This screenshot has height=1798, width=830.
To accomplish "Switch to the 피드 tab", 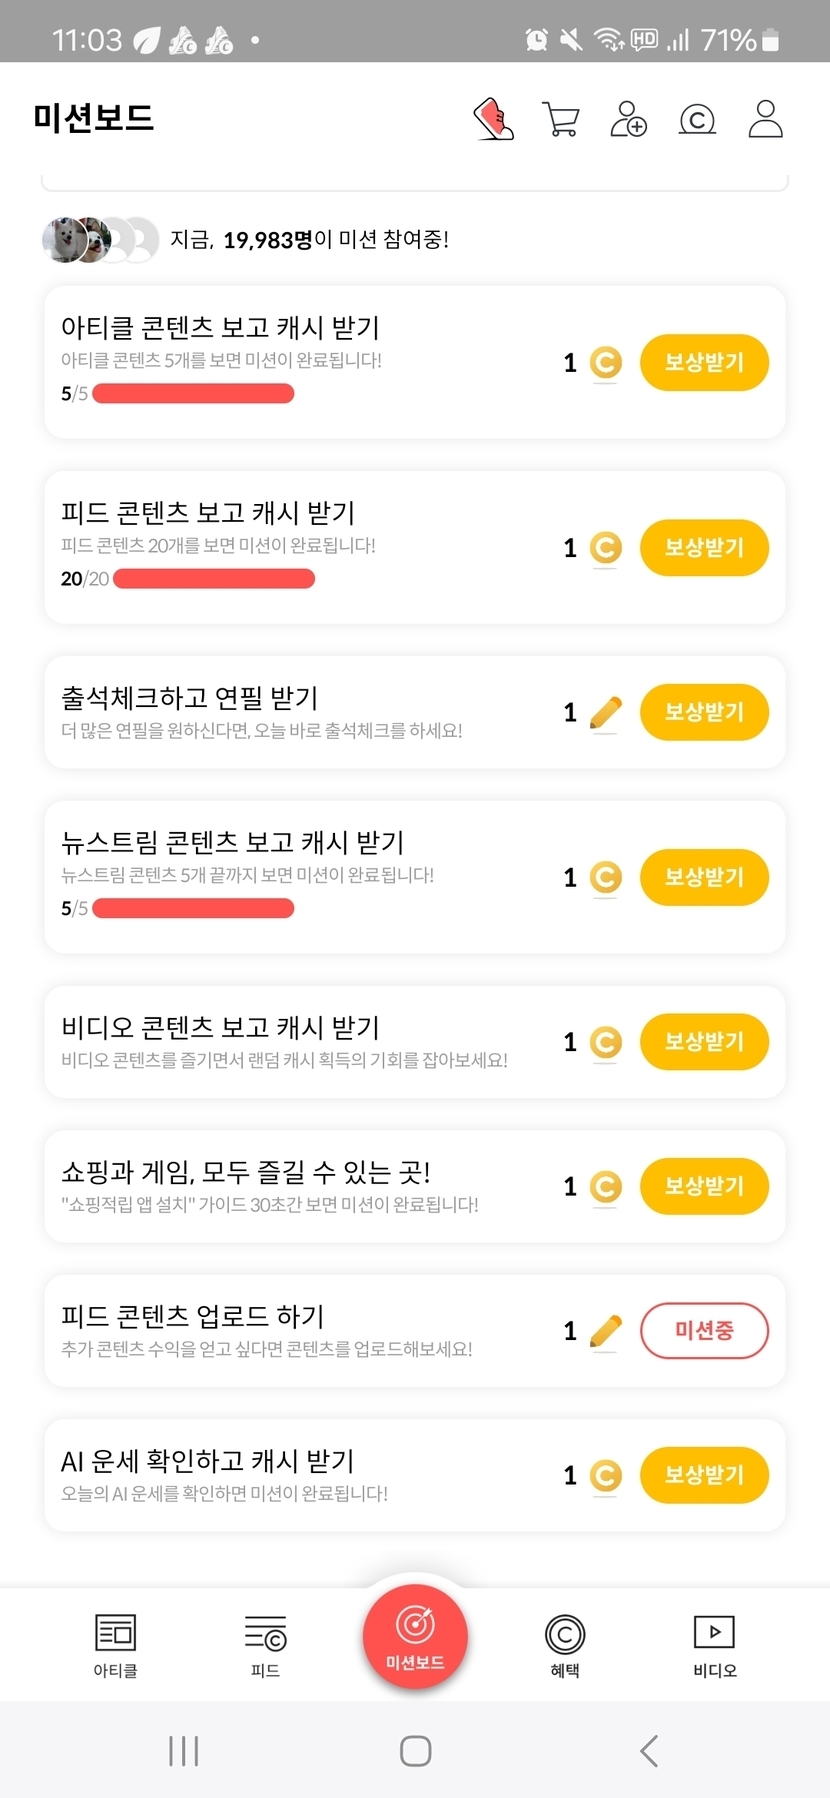I will [x=265, y=1645].
